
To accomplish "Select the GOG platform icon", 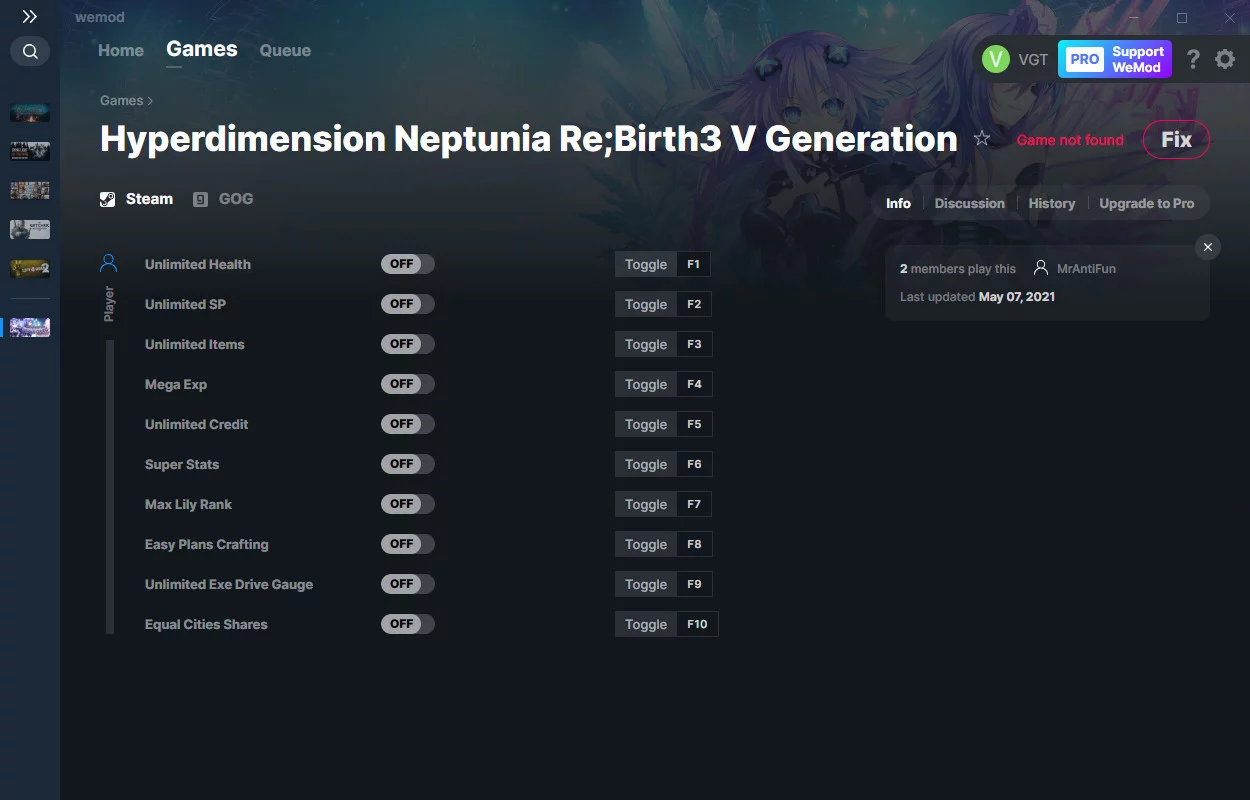I will (201, 199).
